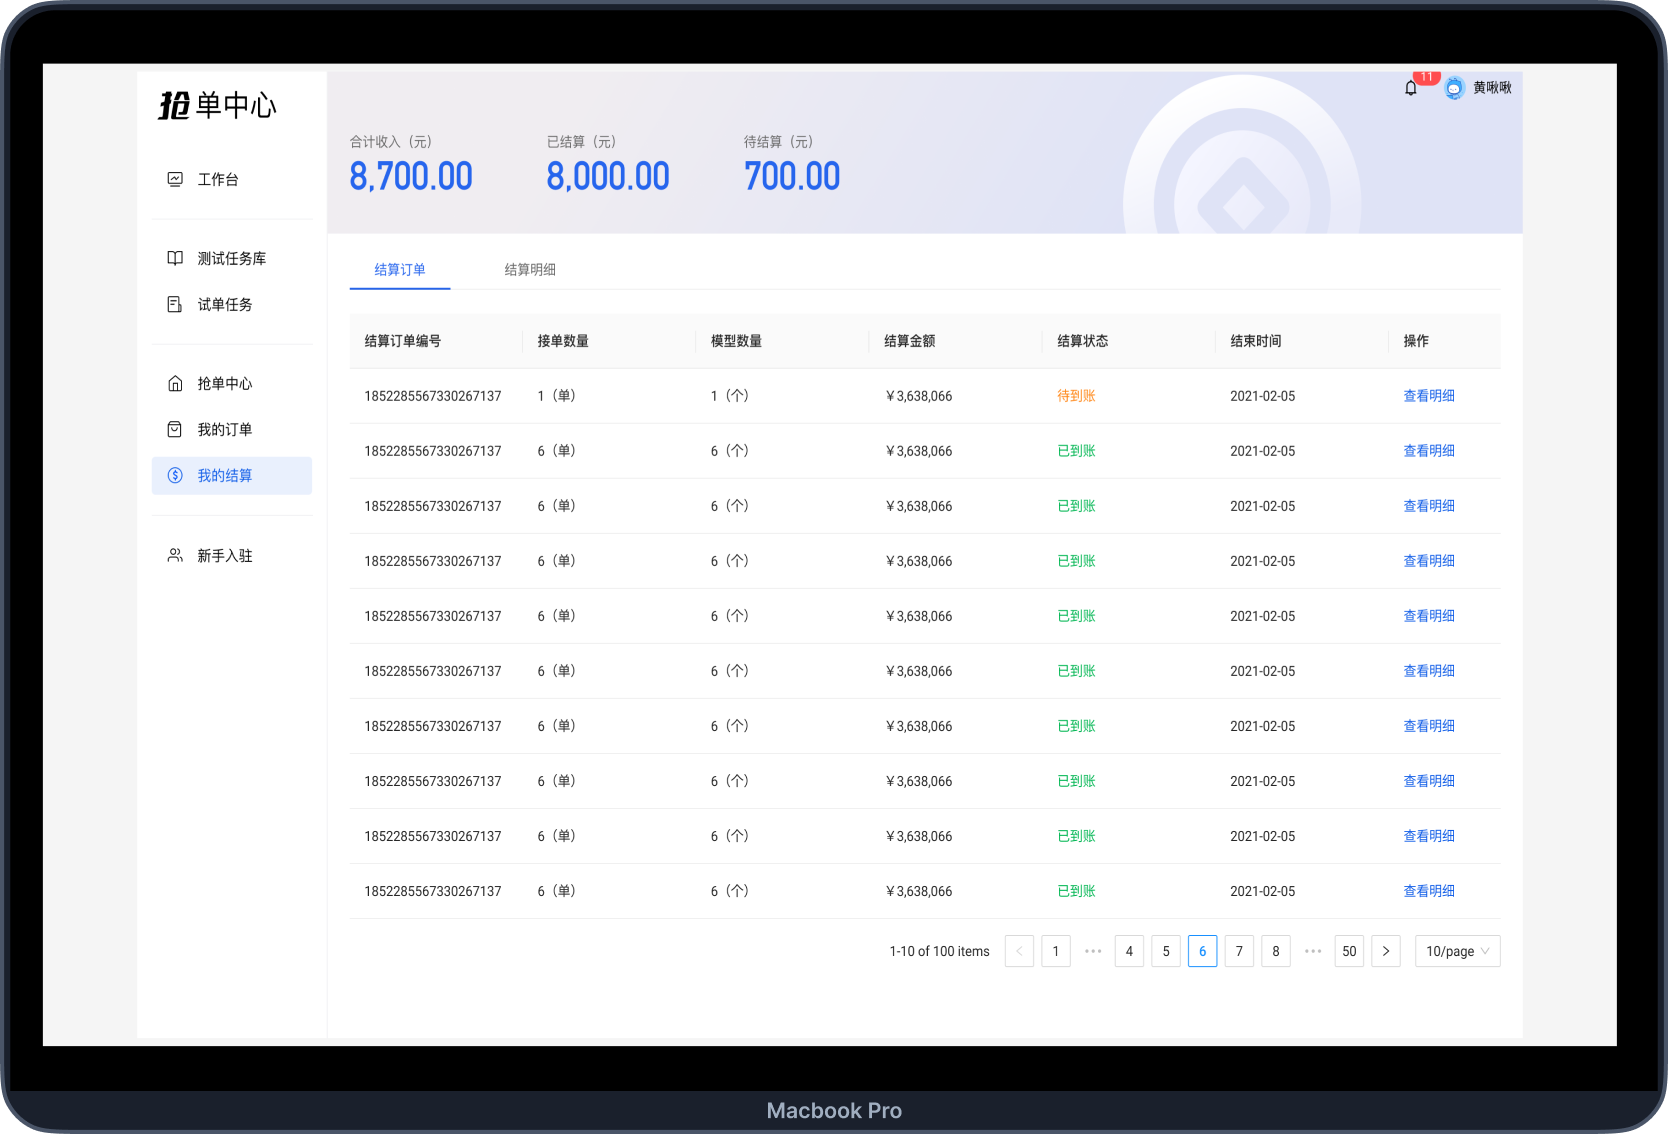
Task: Go to previous page with left chevron
Action: (1019, 951)
